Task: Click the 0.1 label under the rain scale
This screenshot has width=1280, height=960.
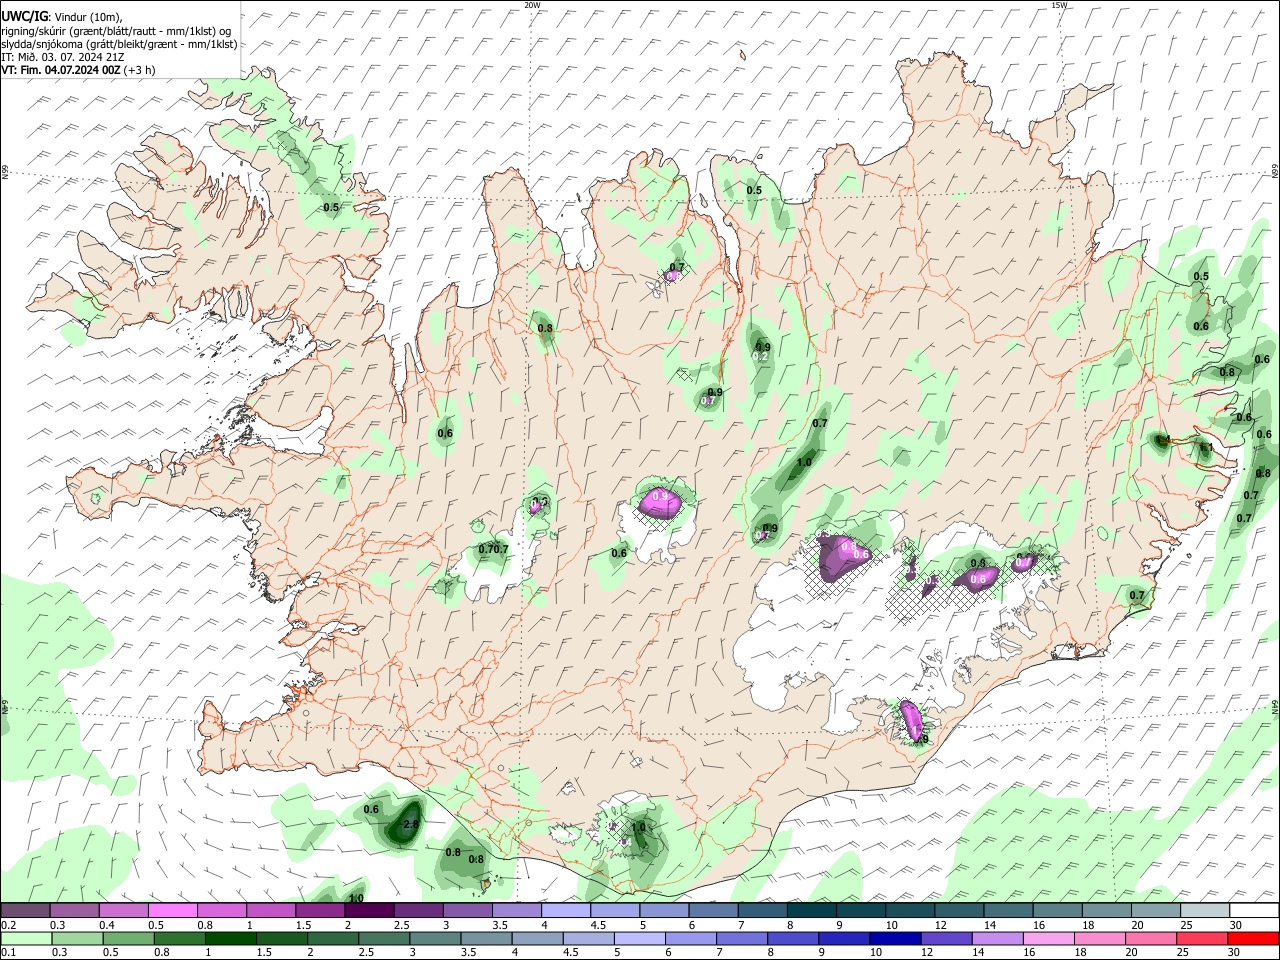Action: click(8, 953)
